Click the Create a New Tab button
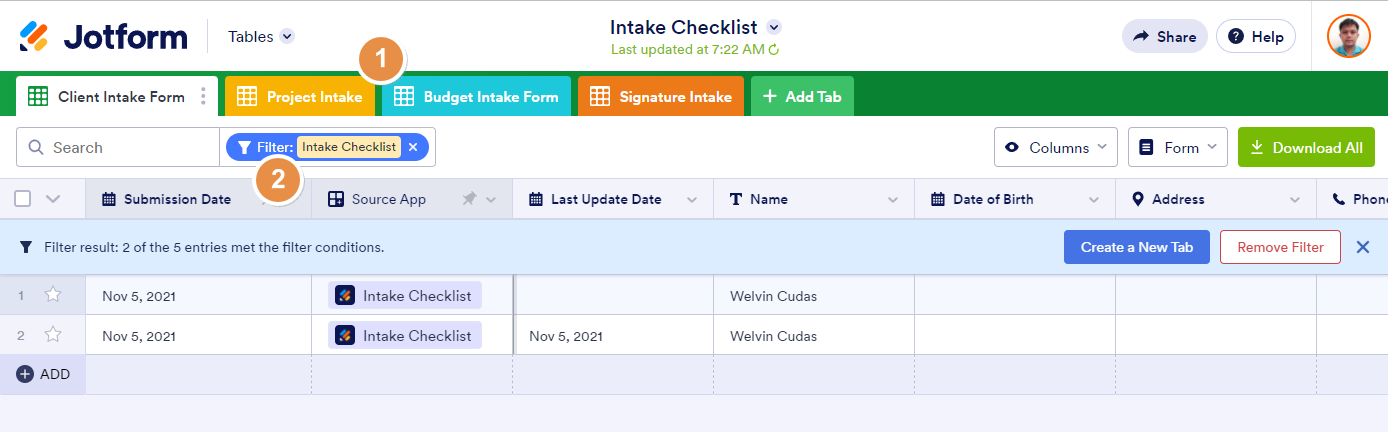This screenshot has height=432, width=1388. click(1136, 247)
